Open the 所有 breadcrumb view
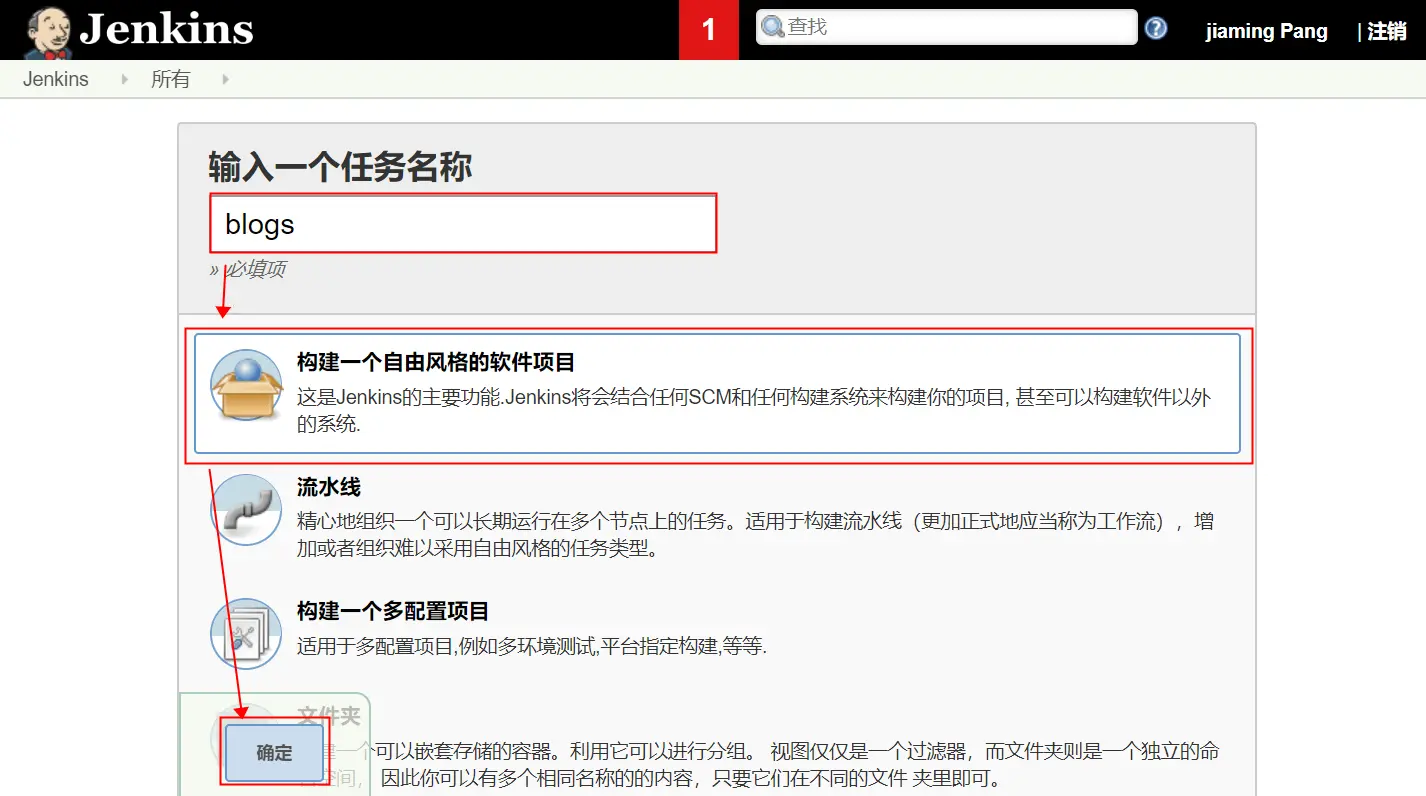Screen dimensions: 1426x796 click(170, 79)
